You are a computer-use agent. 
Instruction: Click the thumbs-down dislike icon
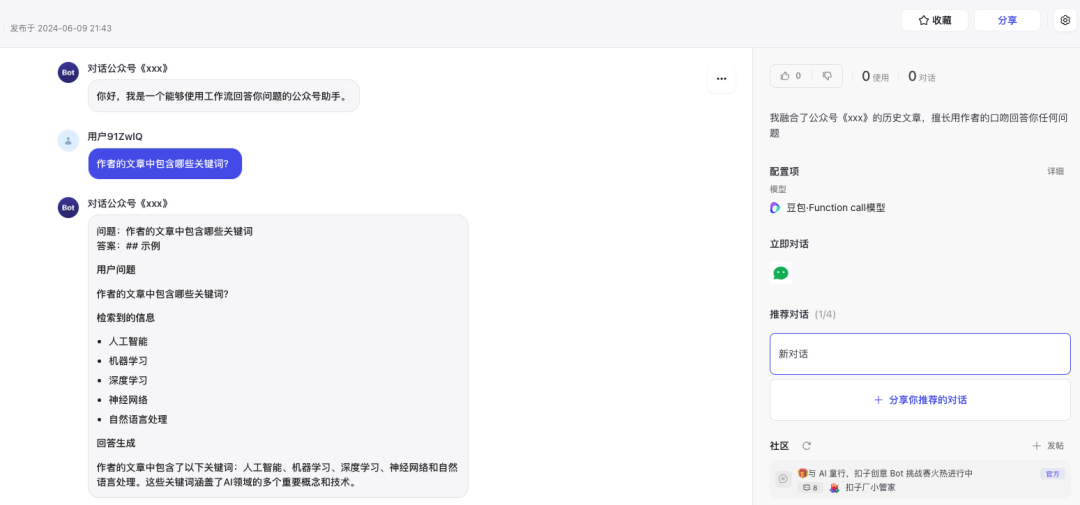tap(827, 76)
